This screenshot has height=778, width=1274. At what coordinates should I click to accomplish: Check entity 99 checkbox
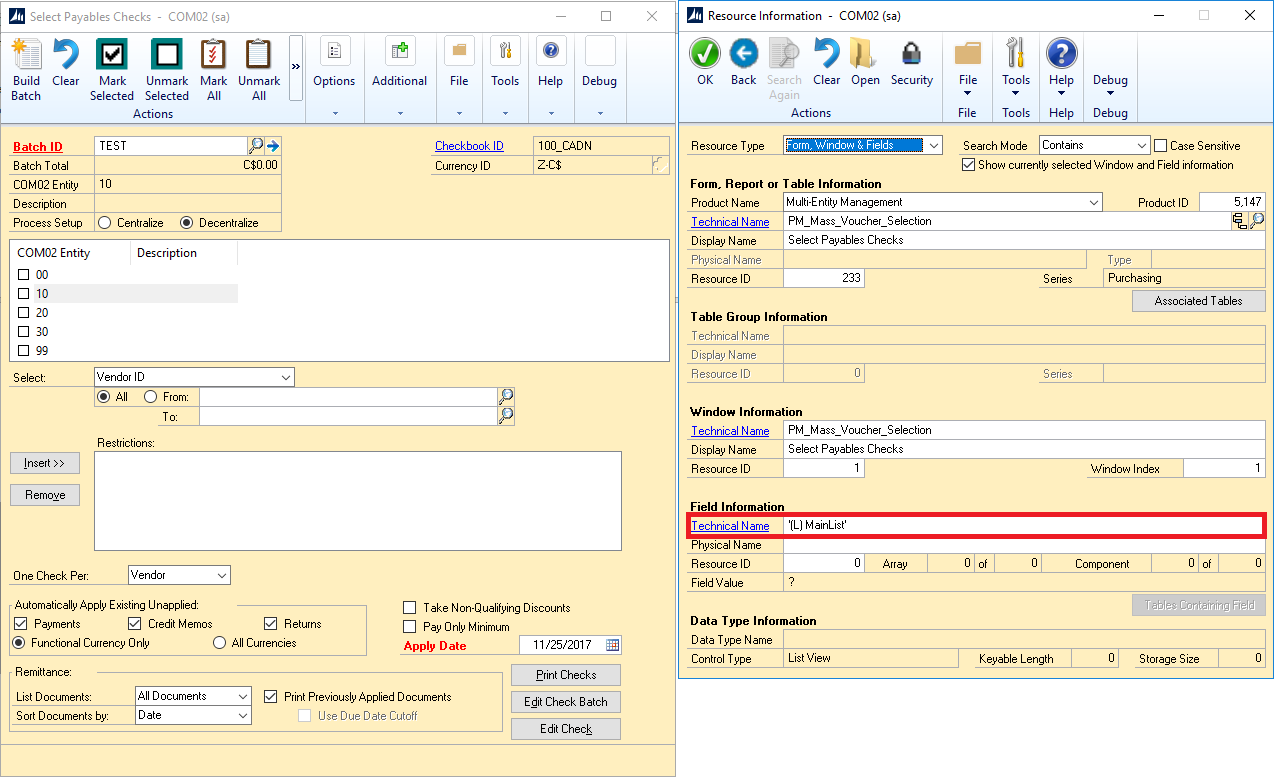click(x=24, y=351)
